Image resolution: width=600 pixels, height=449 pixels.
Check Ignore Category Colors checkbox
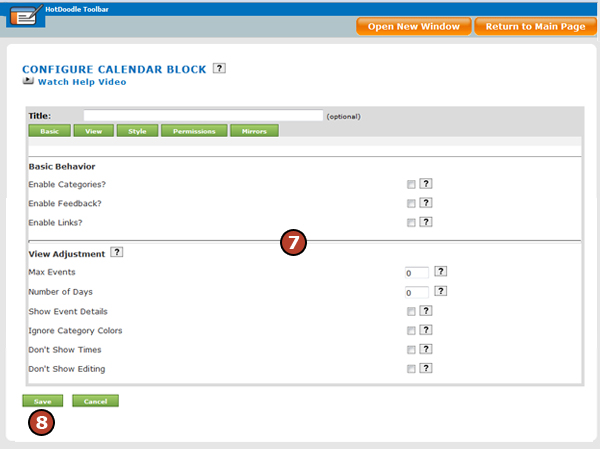pyautogui.click(x=411, y=331)
